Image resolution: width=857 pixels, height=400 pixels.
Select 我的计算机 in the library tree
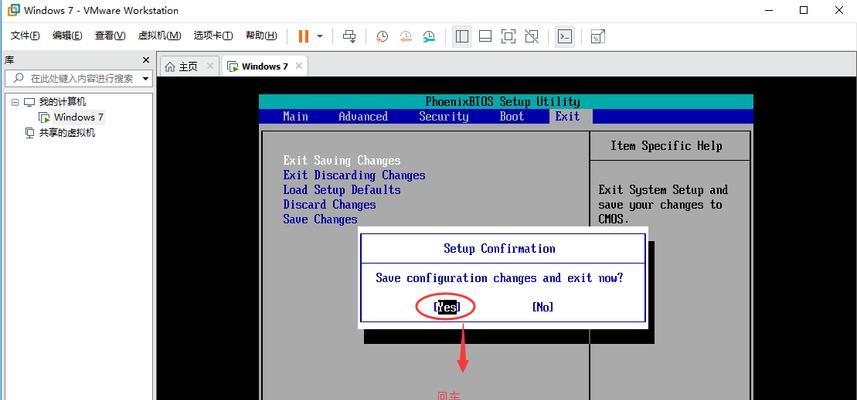click(x=62, y=102)
